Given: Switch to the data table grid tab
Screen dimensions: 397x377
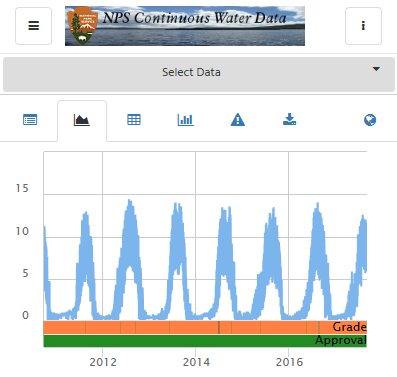Looking at the screenshot, I should [x=134, y=119].
